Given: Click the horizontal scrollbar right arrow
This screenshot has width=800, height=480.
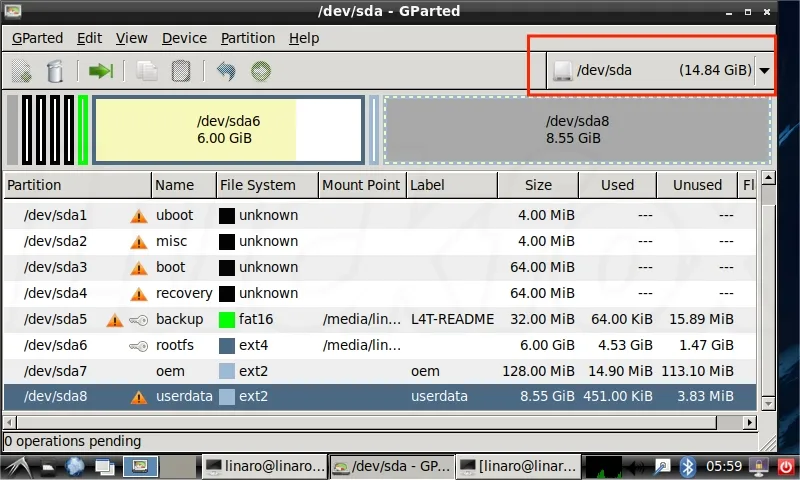Looking at the screenshot, I should 749,422.
